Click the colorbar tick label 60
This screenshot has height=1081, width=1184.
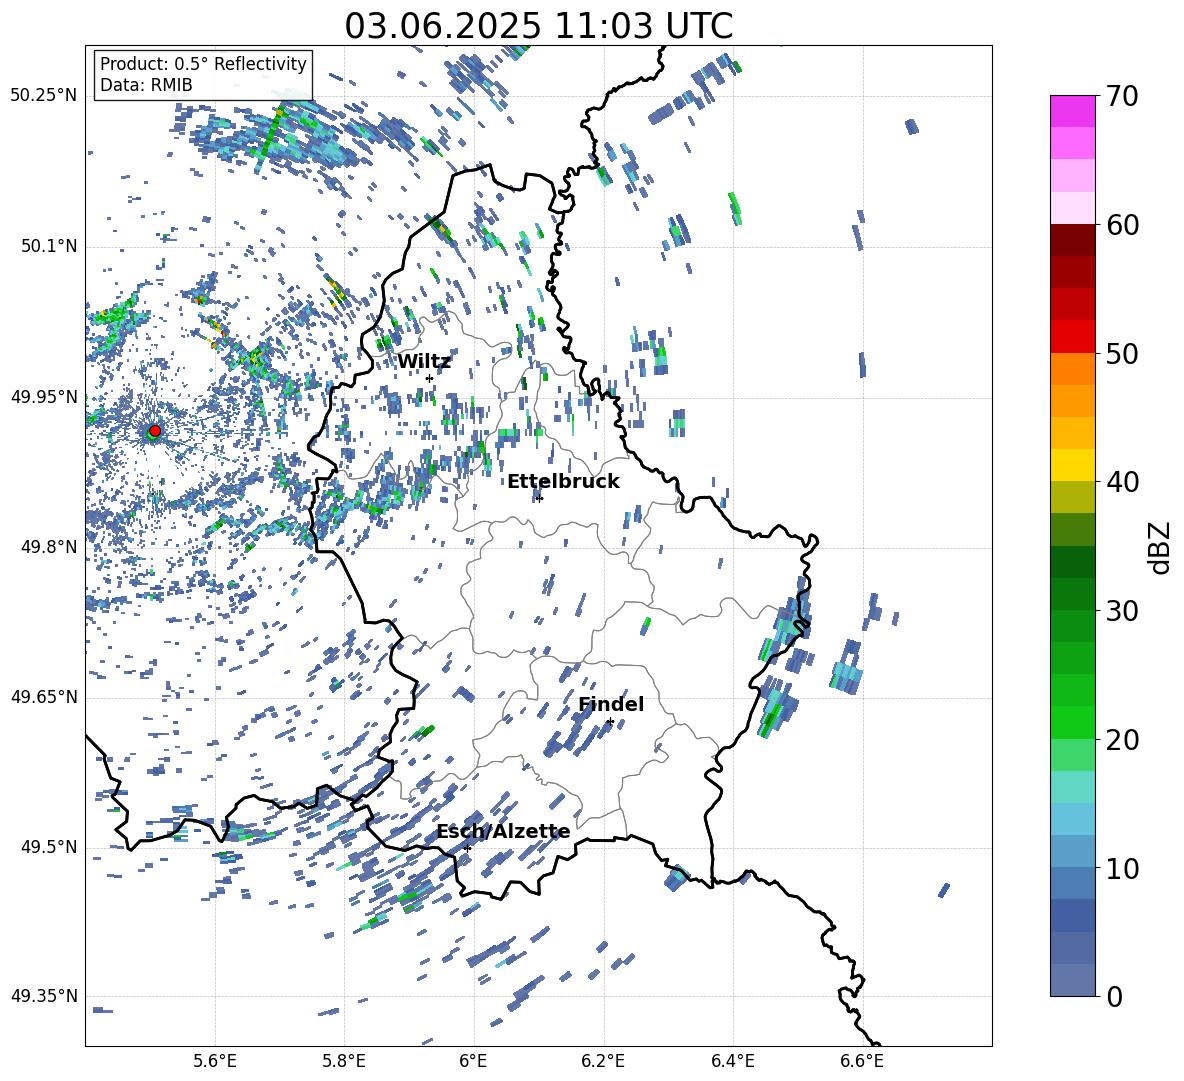click(x=1122, y=225)
